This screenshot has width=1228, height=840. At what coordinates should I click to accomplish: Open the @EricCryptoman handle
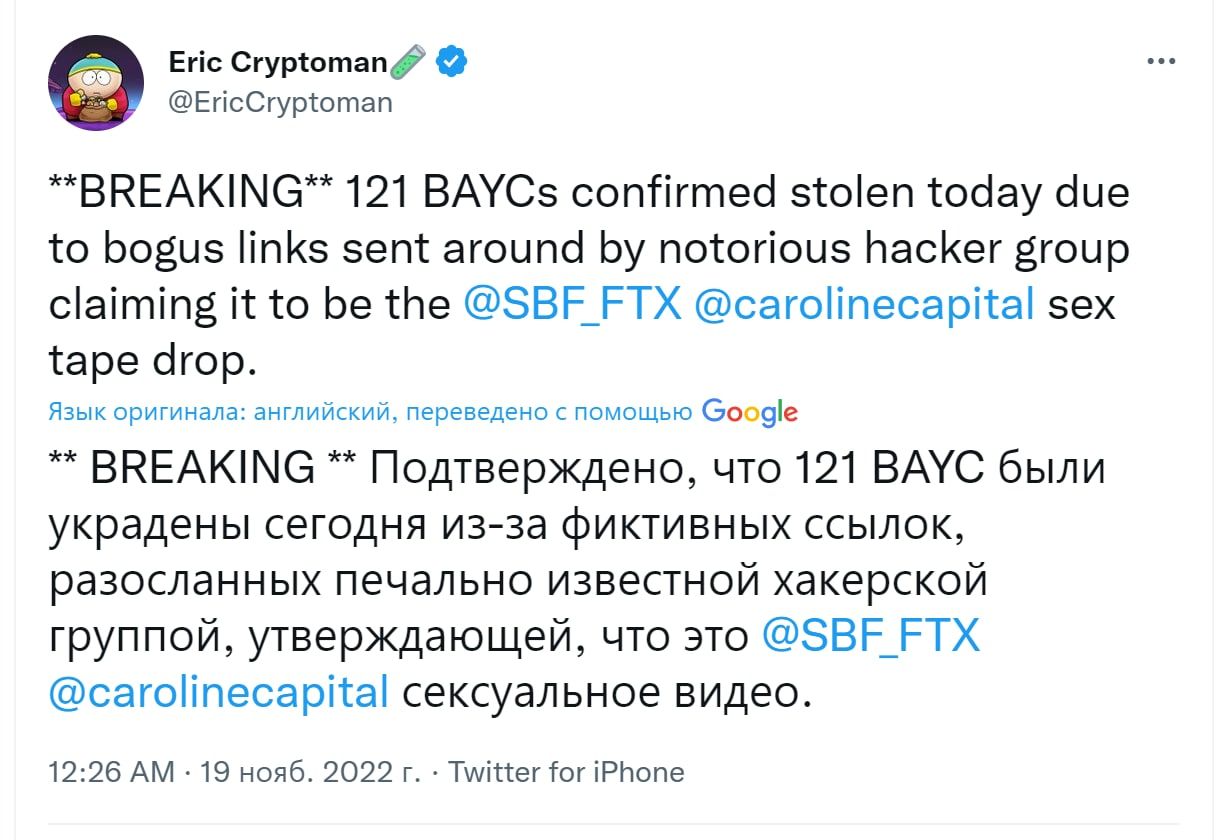point(280,102)
